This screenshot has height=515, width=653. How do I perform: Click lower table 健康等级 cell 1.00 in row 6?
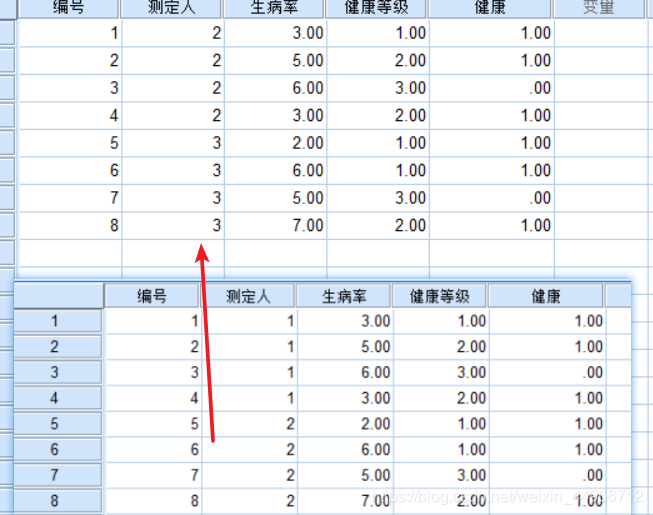pyautogui.click(x=441, y=450)
